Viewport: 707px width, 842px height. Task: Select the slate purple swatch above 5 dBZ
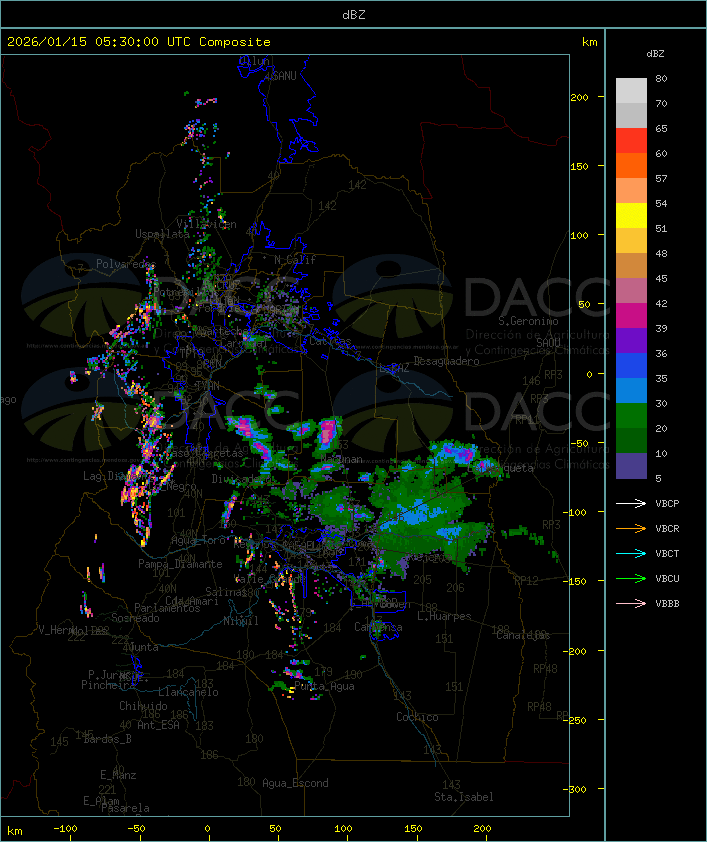[631, 466]
